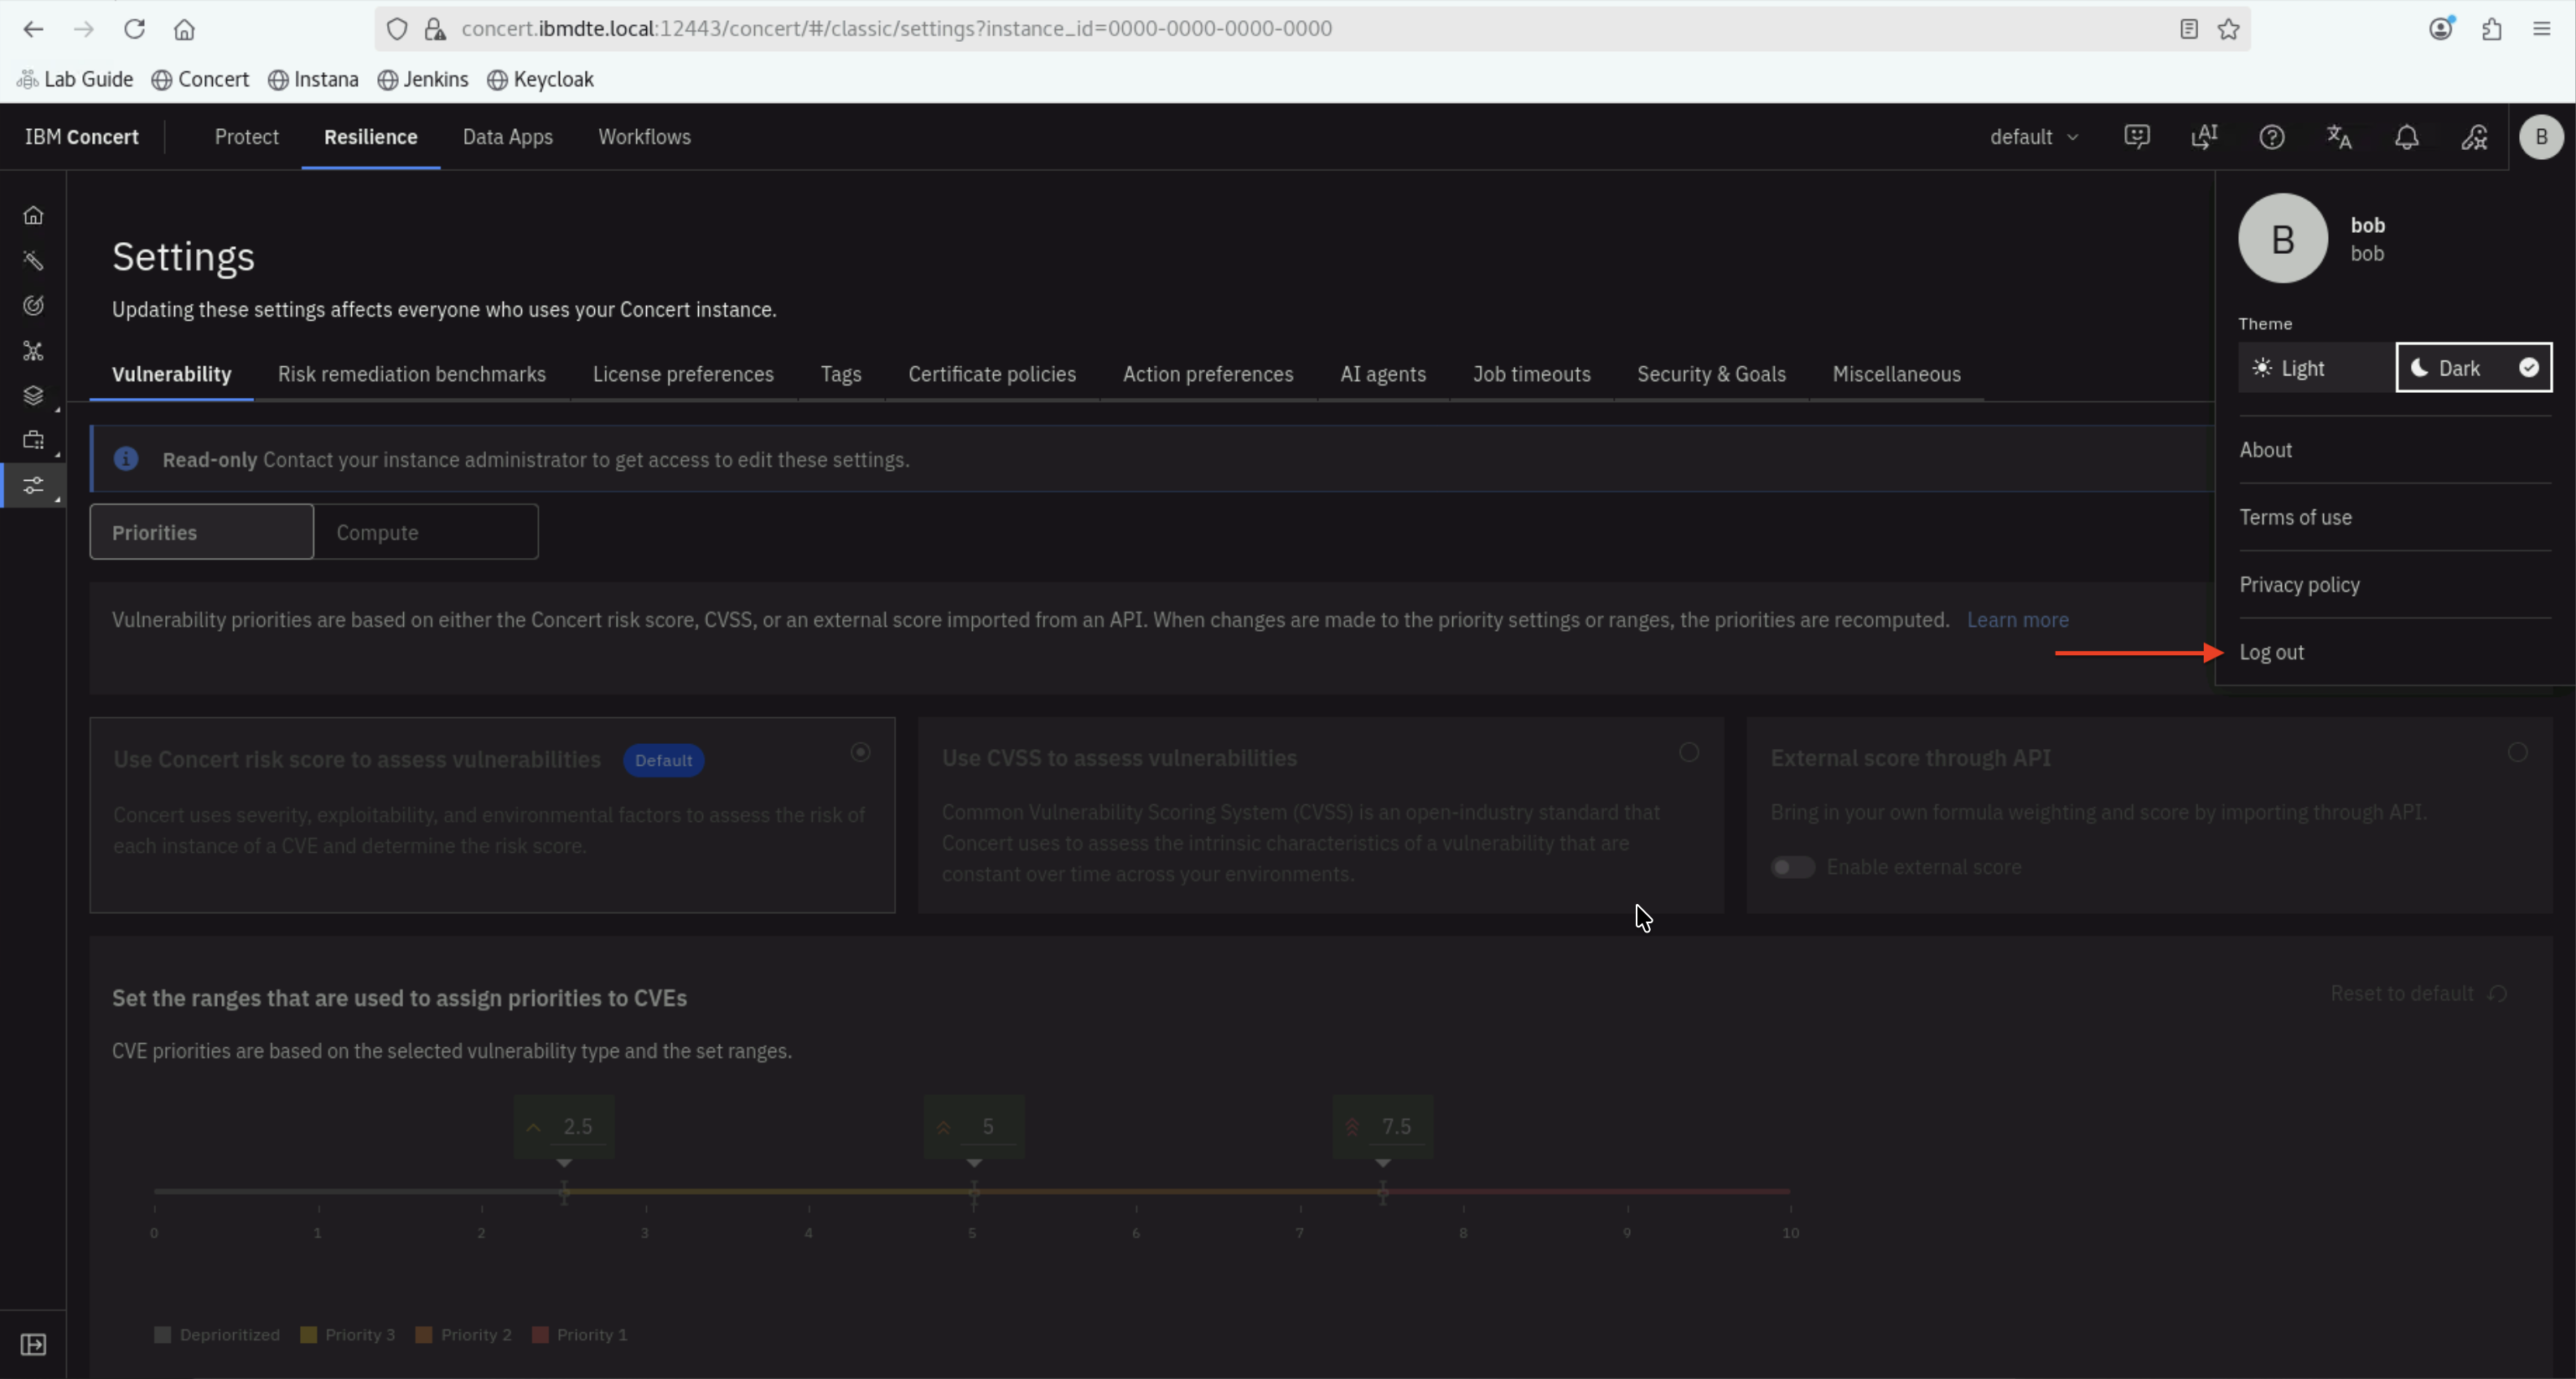Bookmark this page with the star icon

coord(2228,29)
